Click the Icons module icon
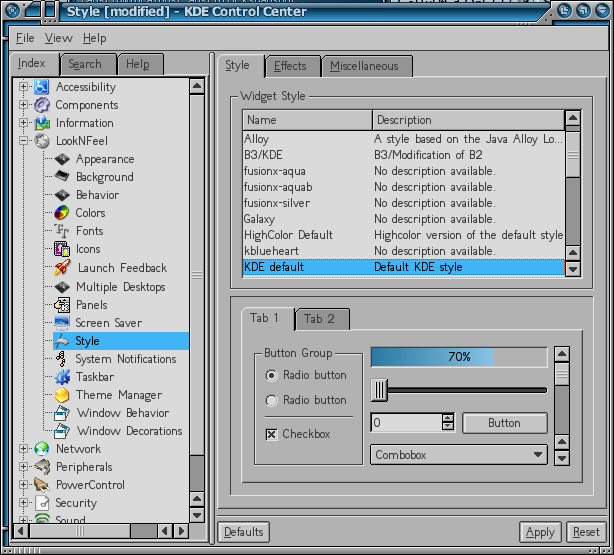Viewport: 614px width, 555px height. 62,249
